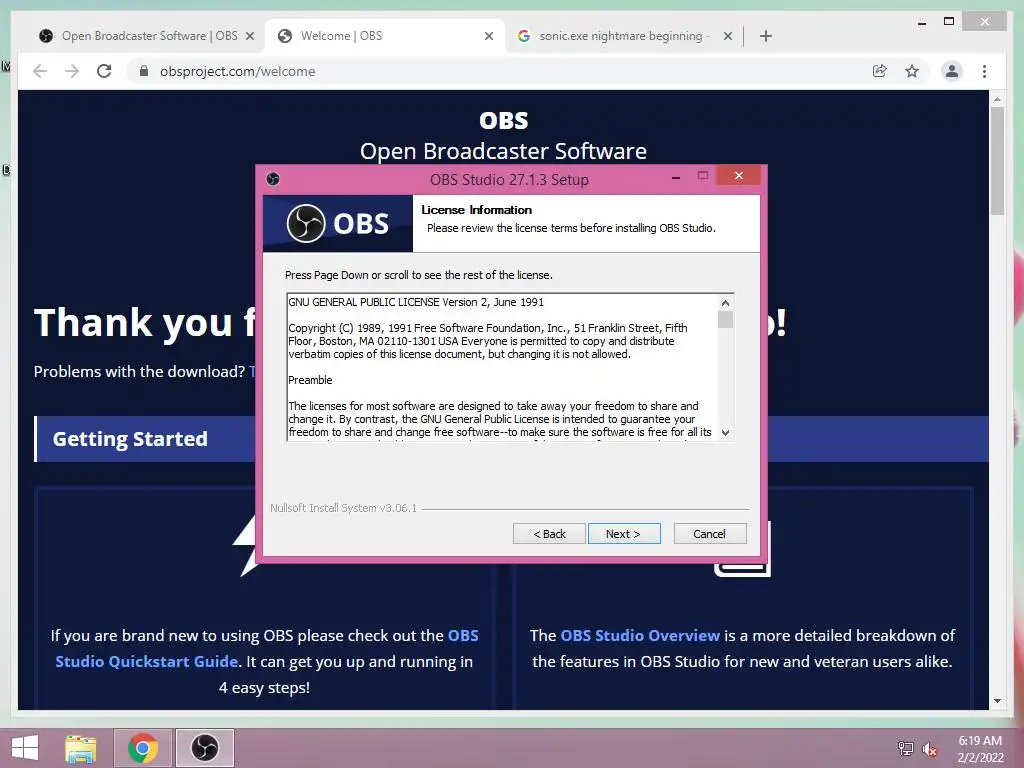
Task: Minimize the Chrome browser window
Action: [x=921, y=22]
